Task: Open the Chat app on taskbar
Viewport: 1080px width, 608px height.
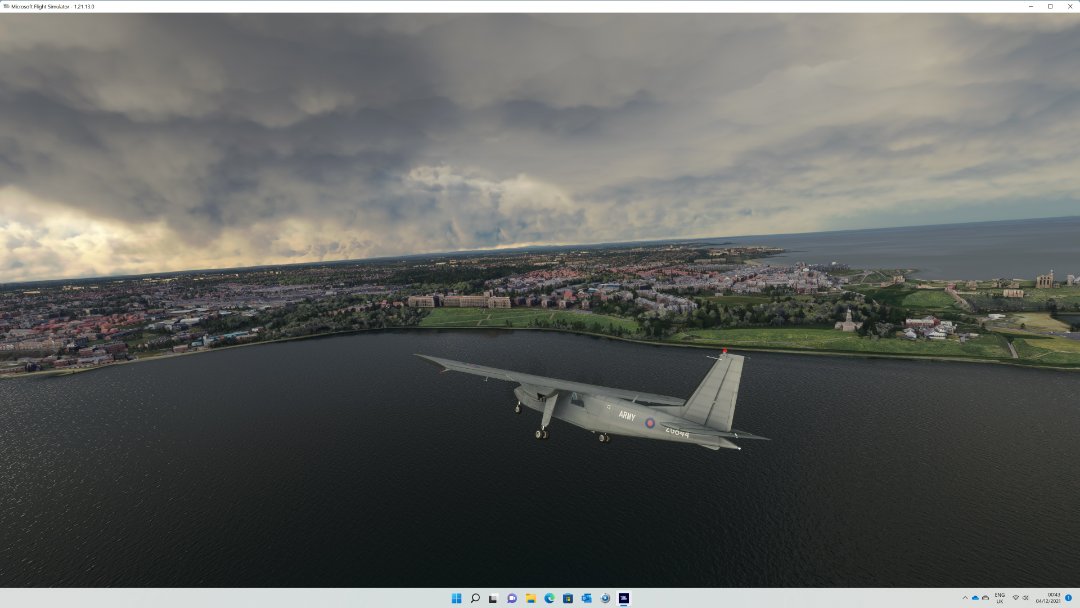Action: [x=512, y=598]
